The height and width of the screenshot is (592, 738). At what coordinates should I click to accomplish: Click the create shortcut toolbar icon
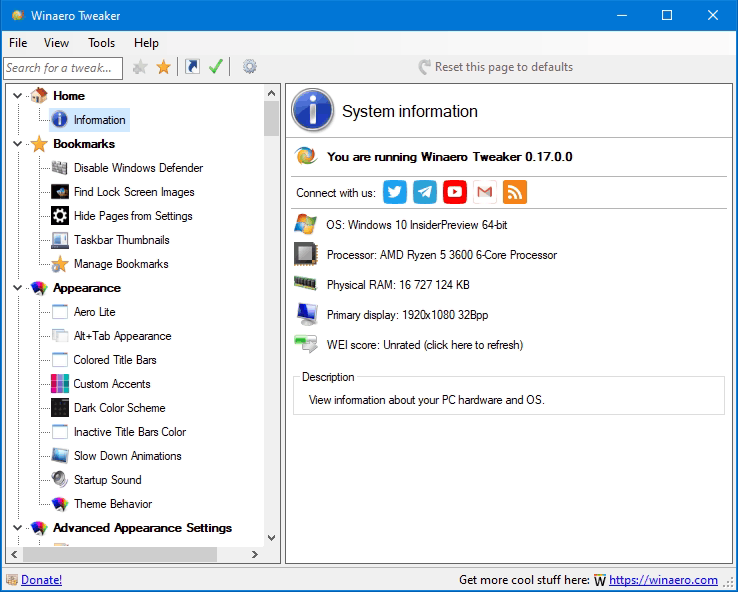(192, 67)
